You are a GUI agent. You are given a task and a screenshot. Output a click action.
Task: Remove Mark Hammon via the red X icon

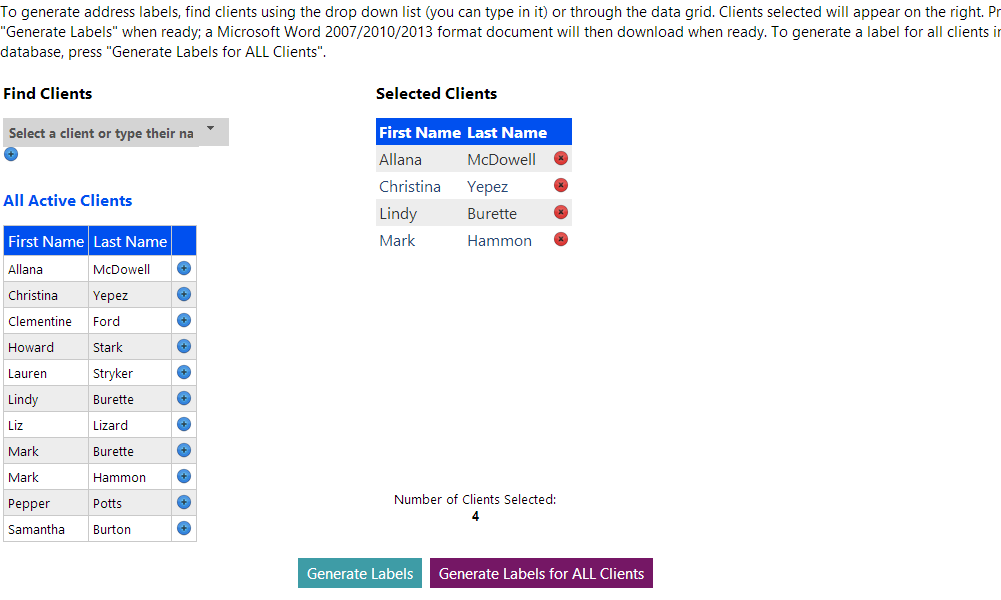pos(561,239)
